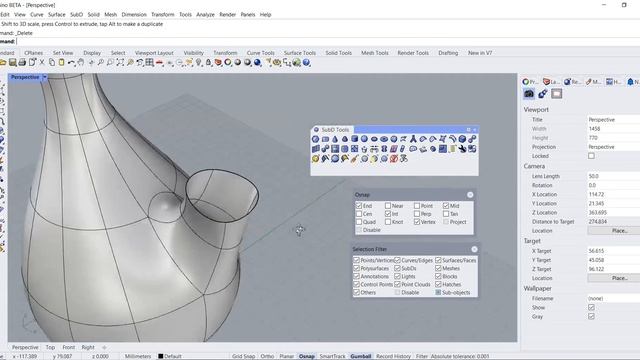This screenshot has width=640, height=360.
Task: Add new viewport tab with plus icon
Action: (x=104, y=347)
